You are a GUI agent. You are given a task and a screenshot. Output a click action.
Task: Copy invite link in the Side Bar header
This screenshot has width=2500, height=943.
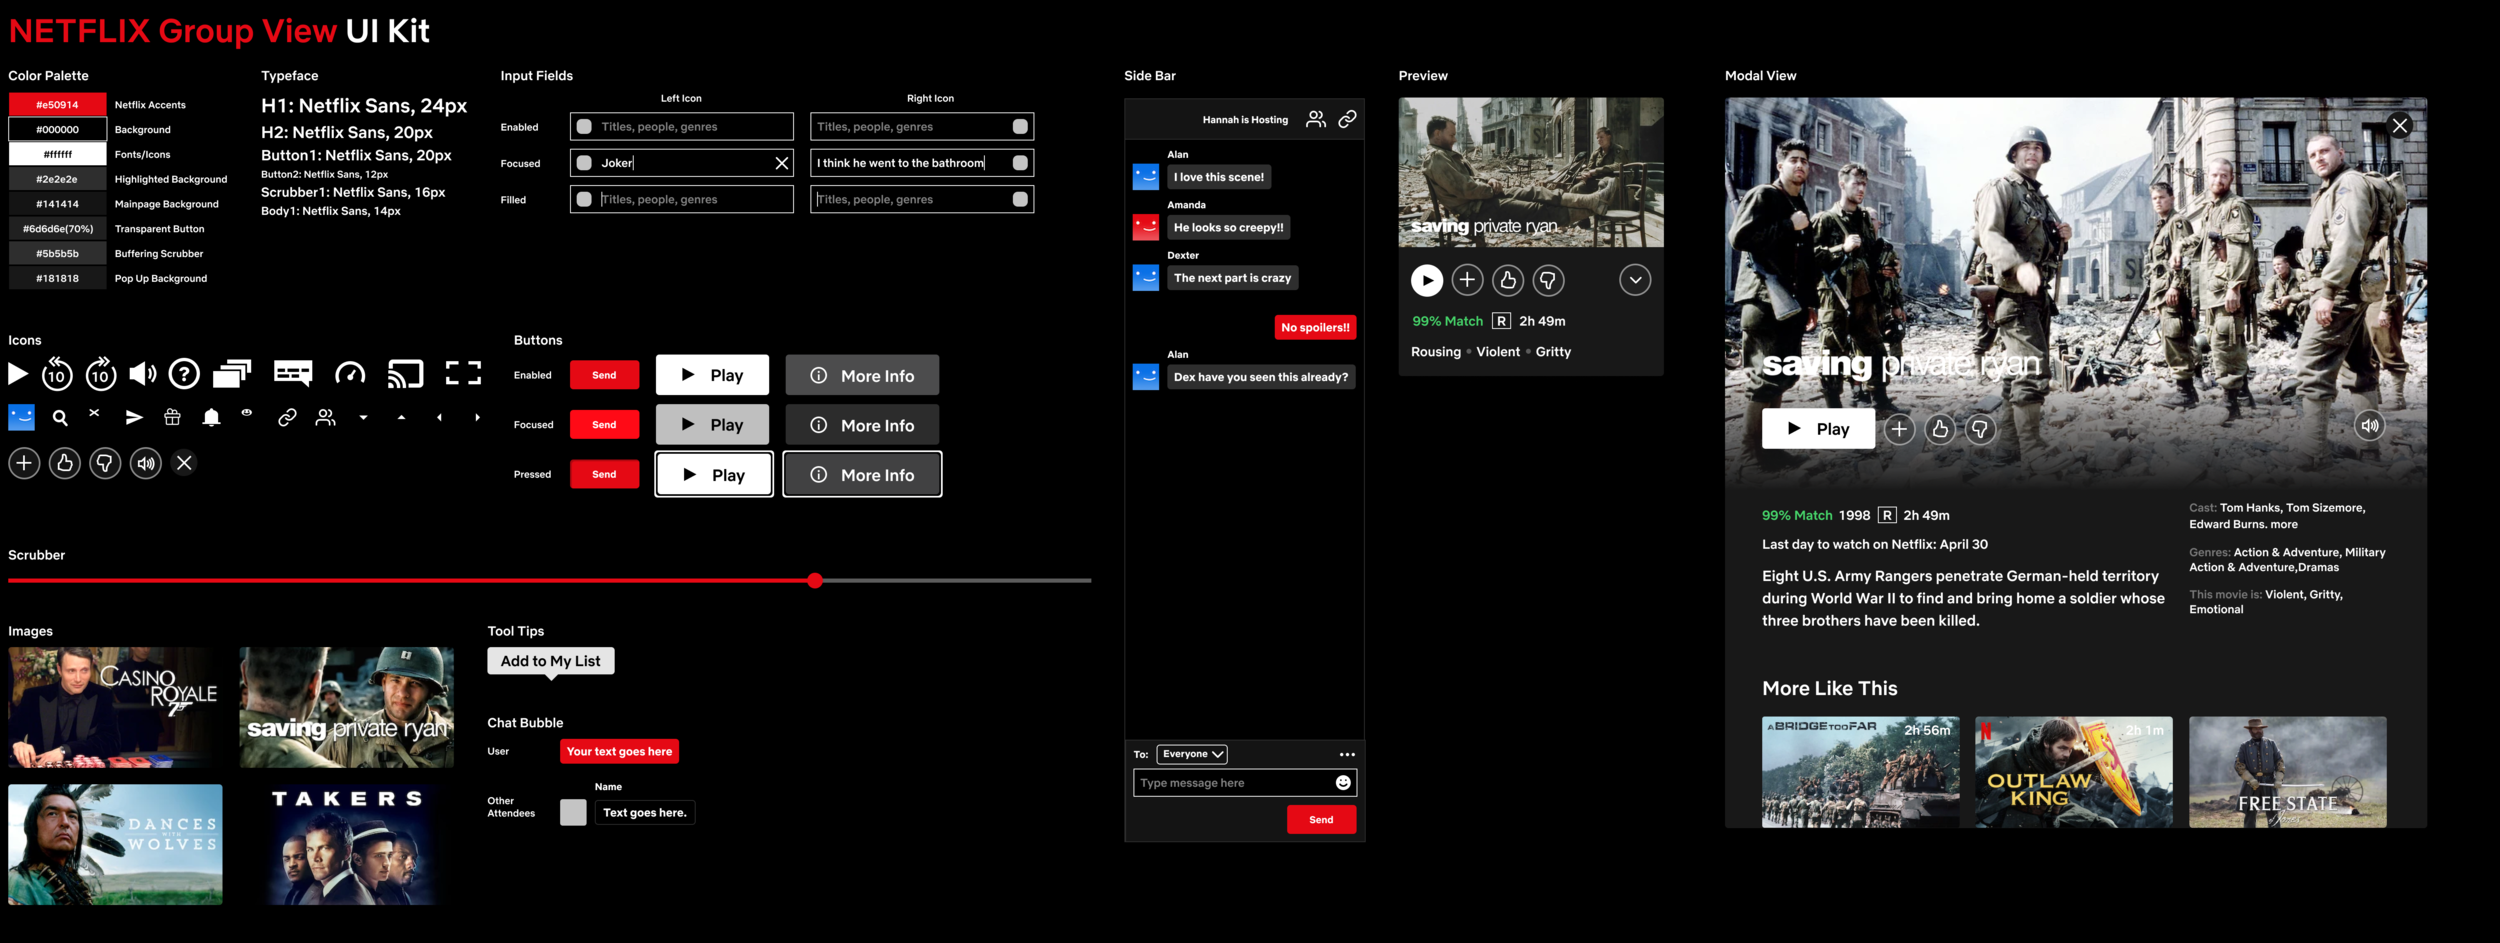click(1348, 119)
